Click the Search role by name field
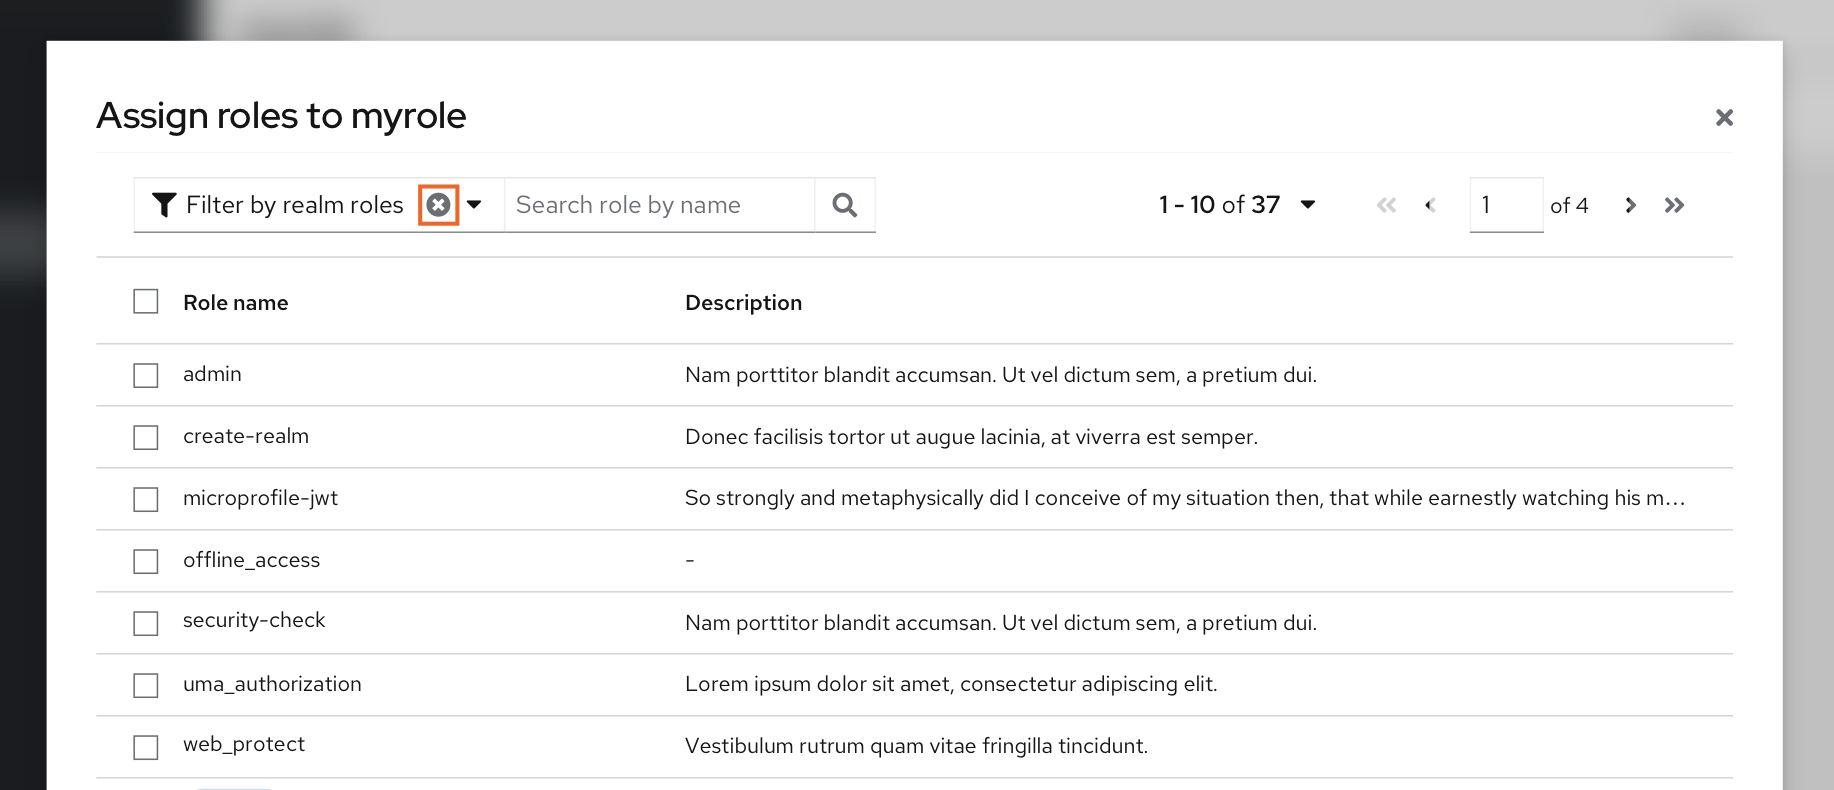The image size is (1834, 790). pos(660,205)
